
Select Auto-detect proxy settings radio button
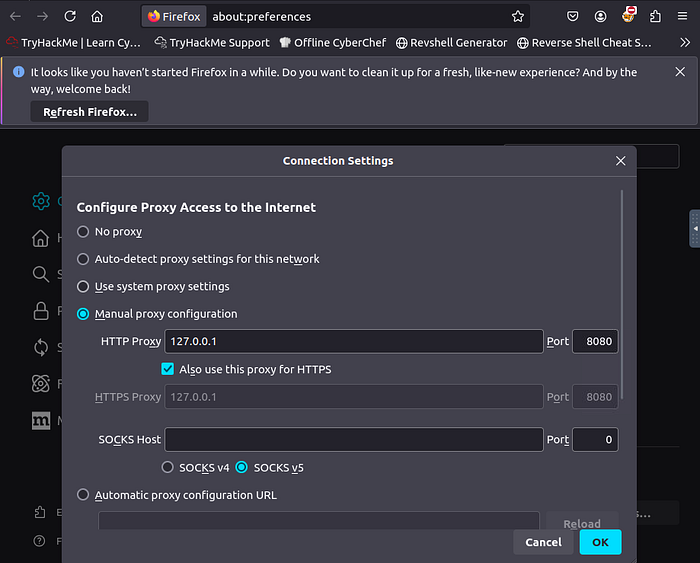tap(83, 259)
